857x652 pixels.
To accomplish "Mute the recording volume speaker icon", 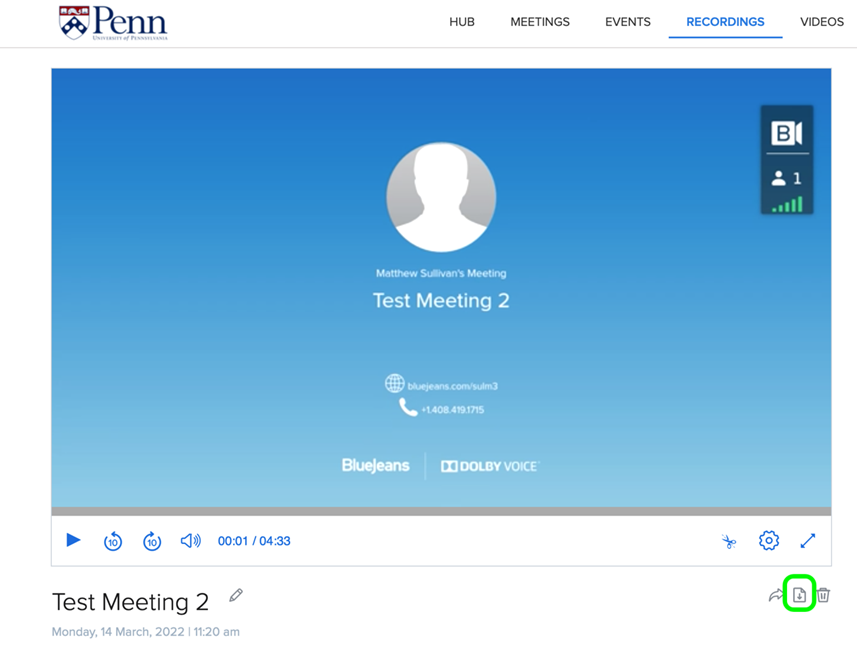I will coord(191,541).
